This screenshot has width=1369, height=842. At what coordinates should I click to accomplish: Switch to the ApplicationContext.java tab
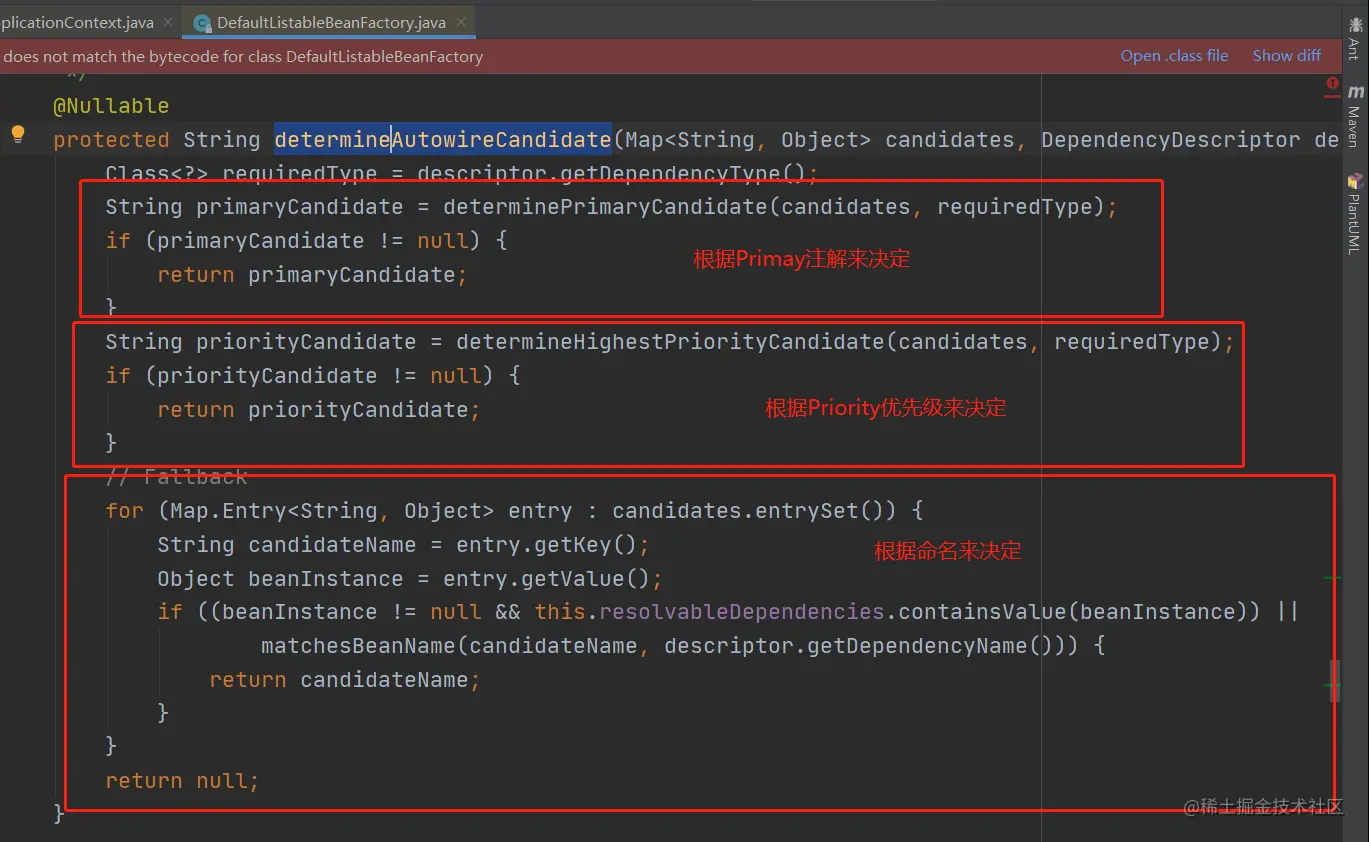[77, 23]
